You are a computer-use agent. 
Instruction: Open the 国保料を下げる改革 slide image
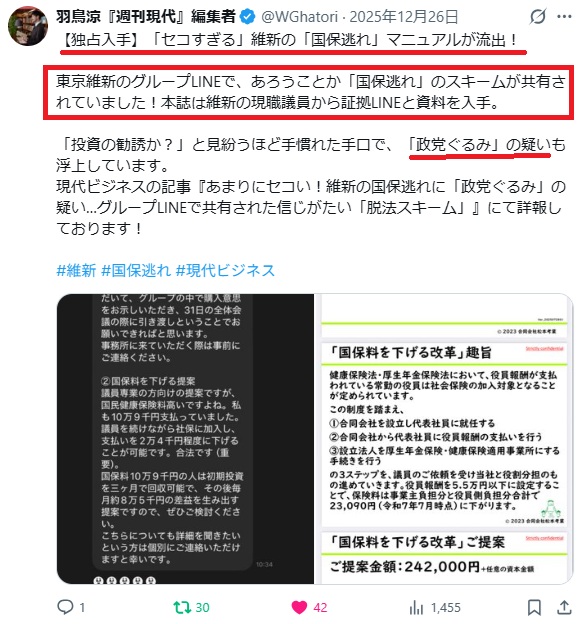pyautogui.click(x=444, y=439)
